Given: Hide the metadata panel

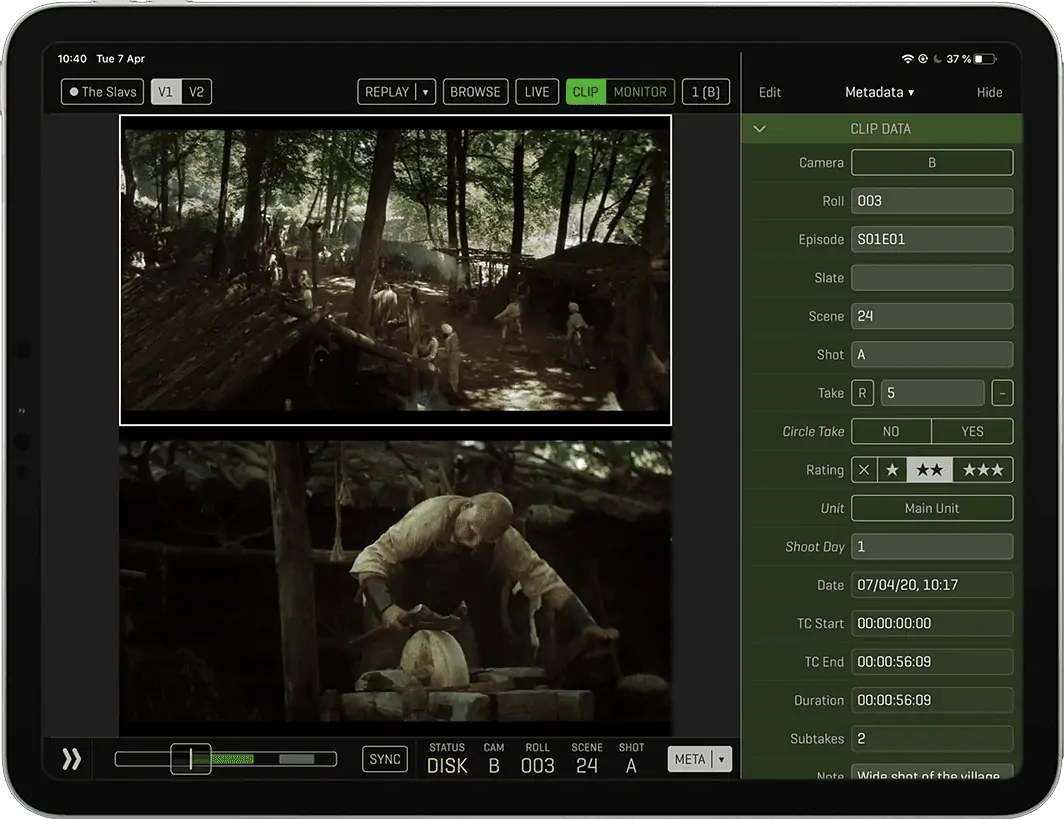Looking at the screenshot, I should 989,92.
